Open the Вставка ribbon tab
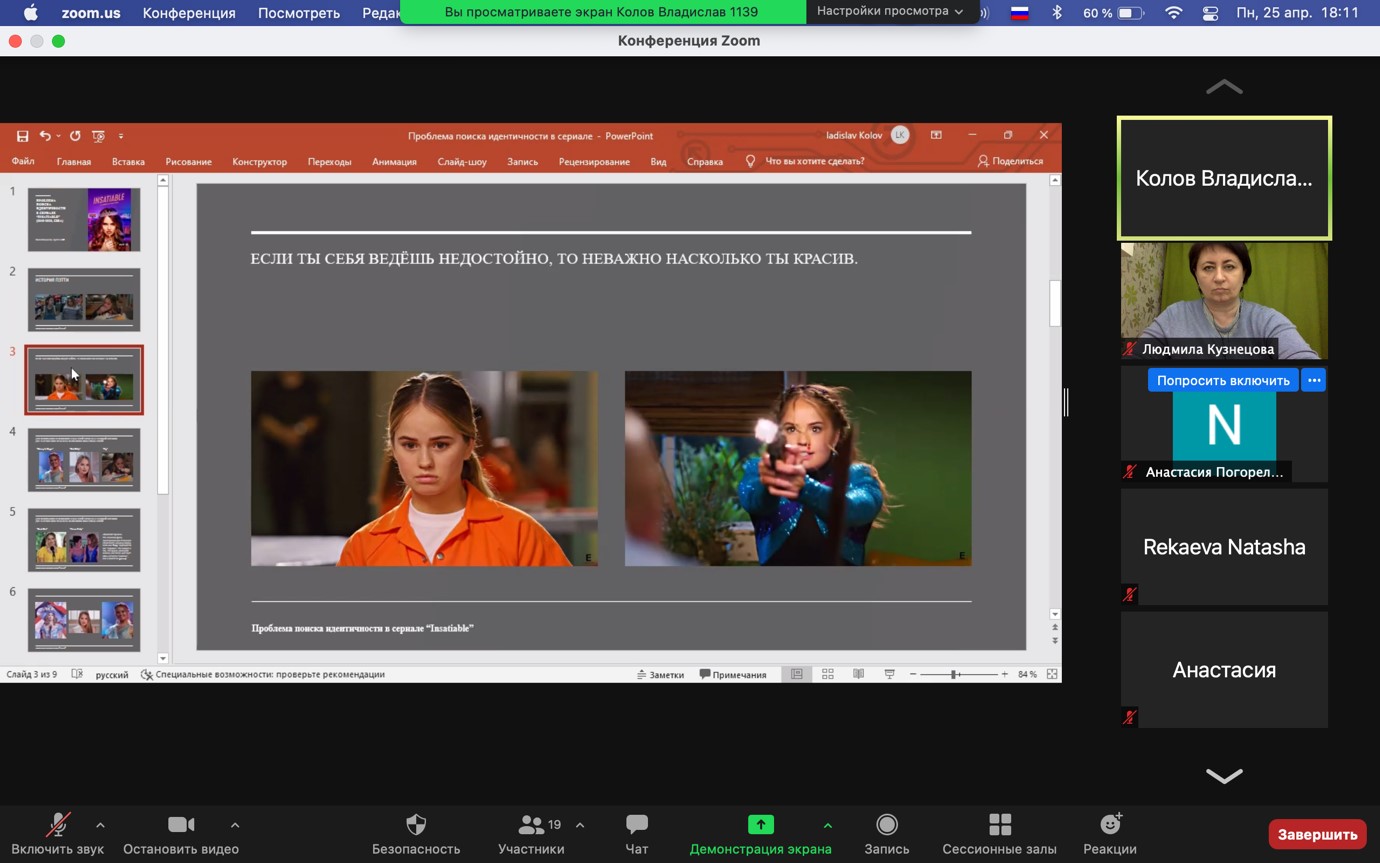This screenshot has height=863, width=1380. tap(128, 161)
